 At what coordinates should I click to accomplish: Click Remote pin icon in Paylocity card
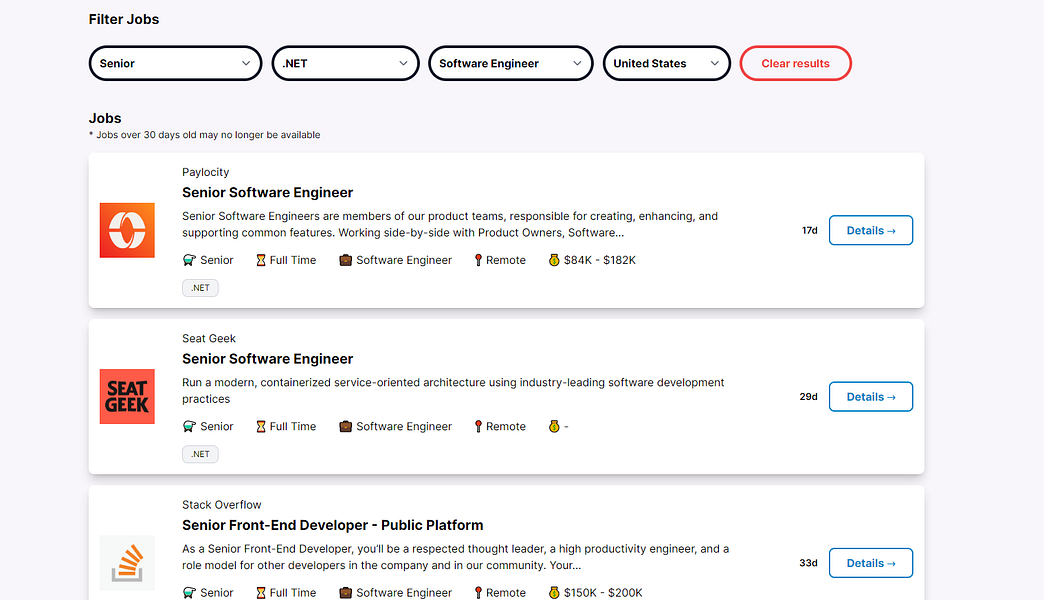click(478, 260)
